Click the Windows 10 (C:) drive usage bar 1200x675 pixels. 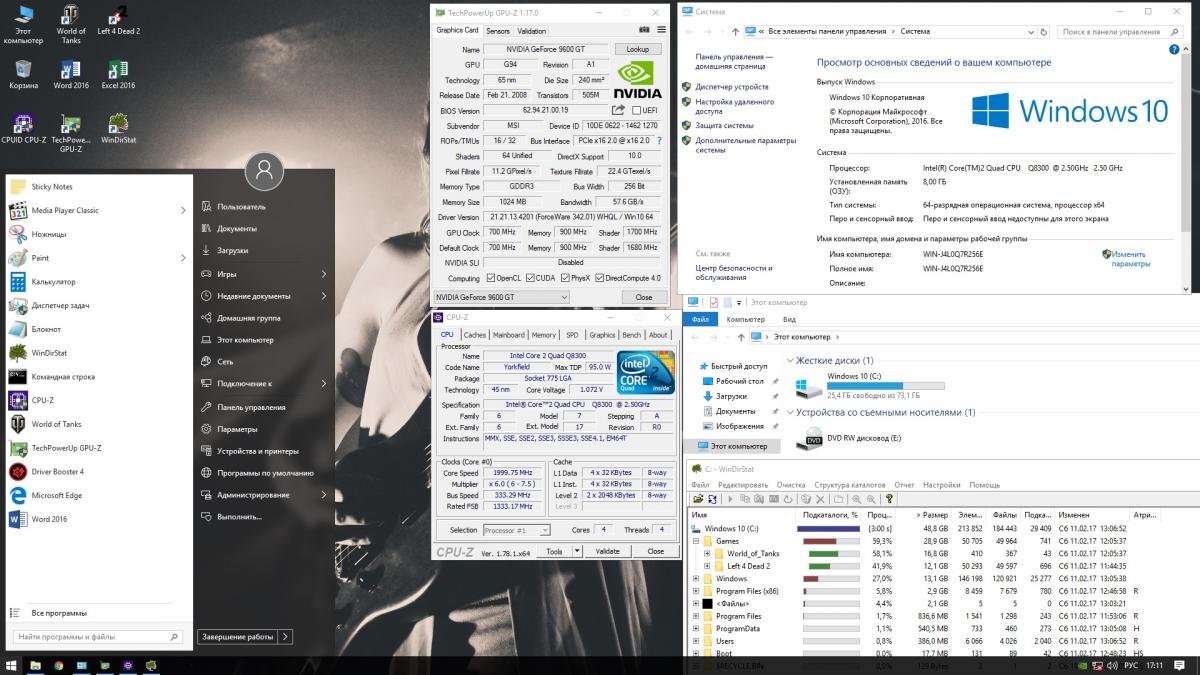[x=885, y=386]
